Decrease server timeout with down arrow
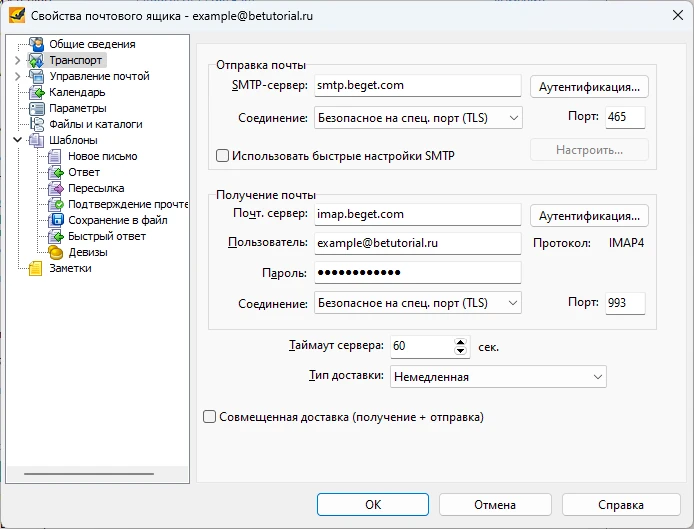Screen dimensions: 694x529 [x=460, y=351]
